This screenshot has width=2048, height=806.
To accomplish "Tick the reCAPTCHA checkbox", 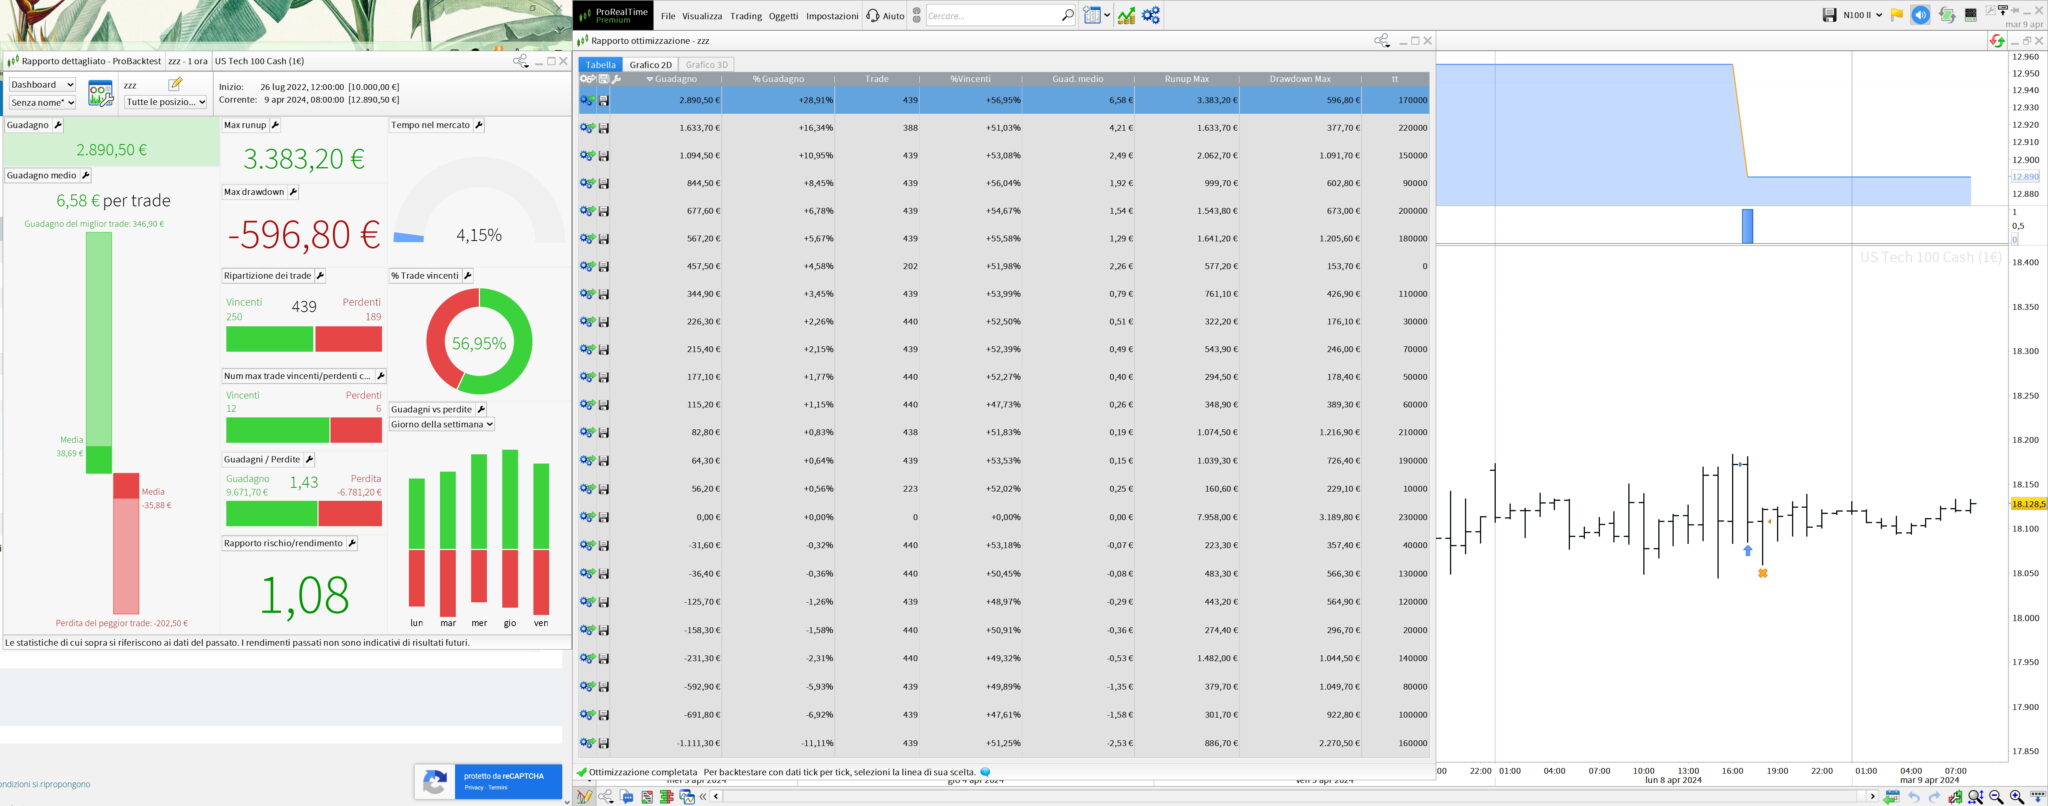I will (x=435, y=782).
